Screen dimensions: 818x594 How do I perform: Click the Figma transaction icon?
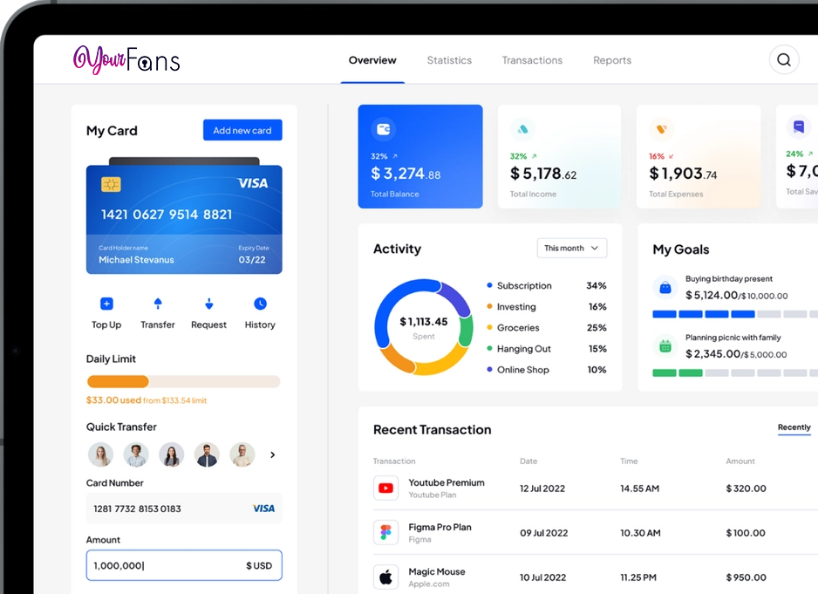(x=386, y=532)
